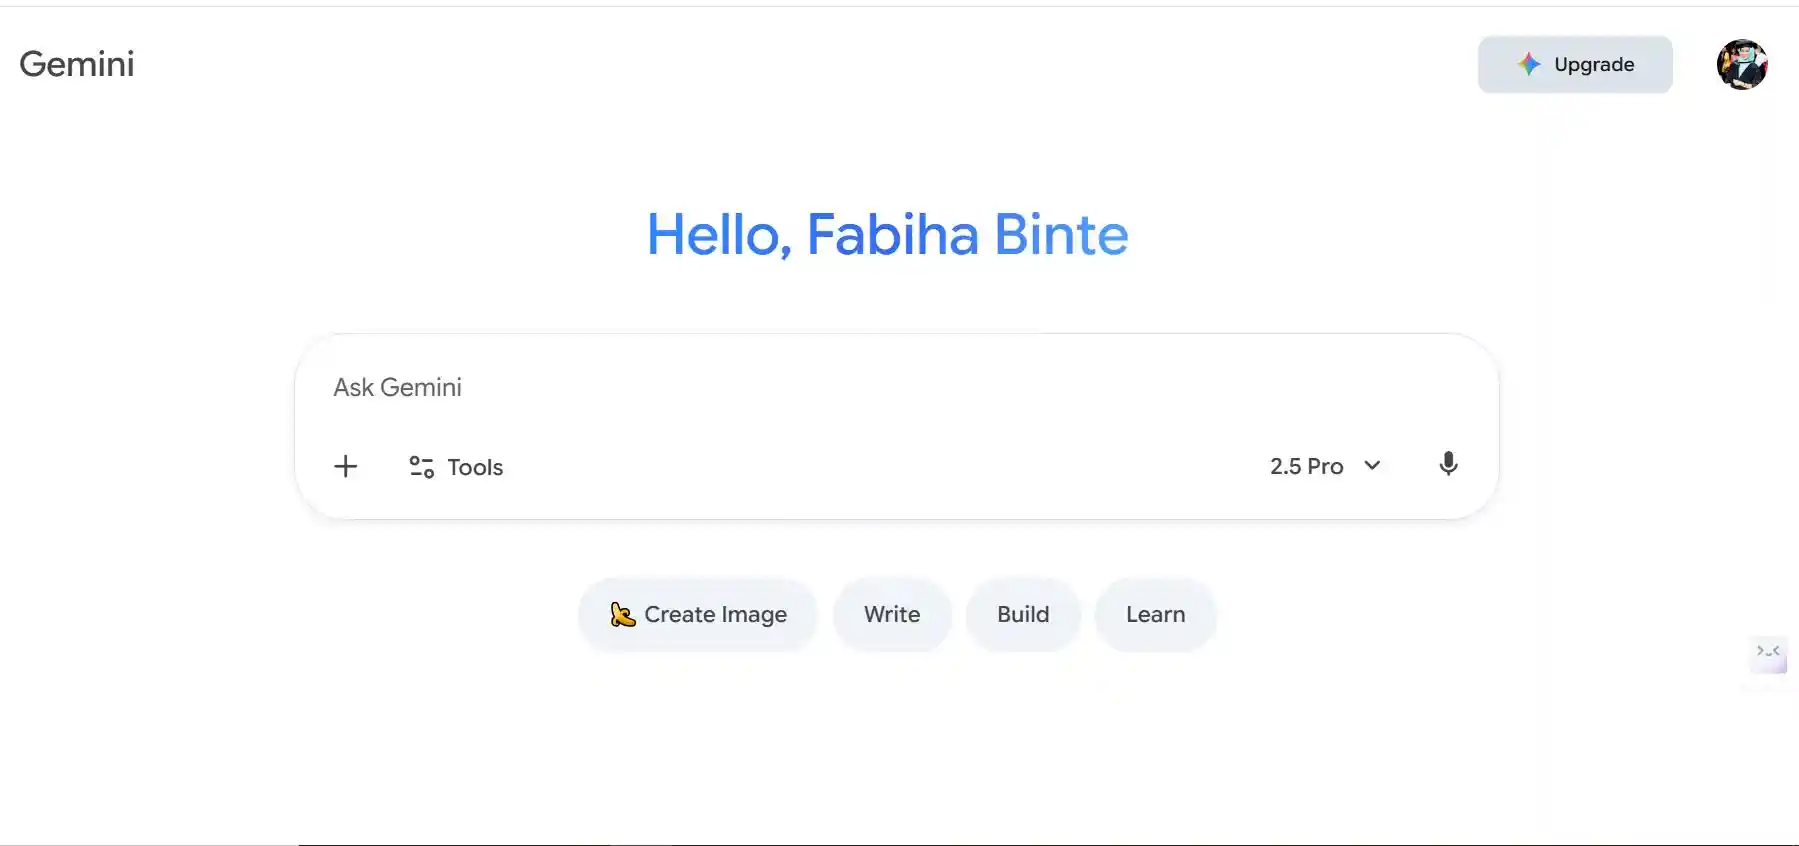Click the word 'Hello,' in the greeting

click(719, 235)
